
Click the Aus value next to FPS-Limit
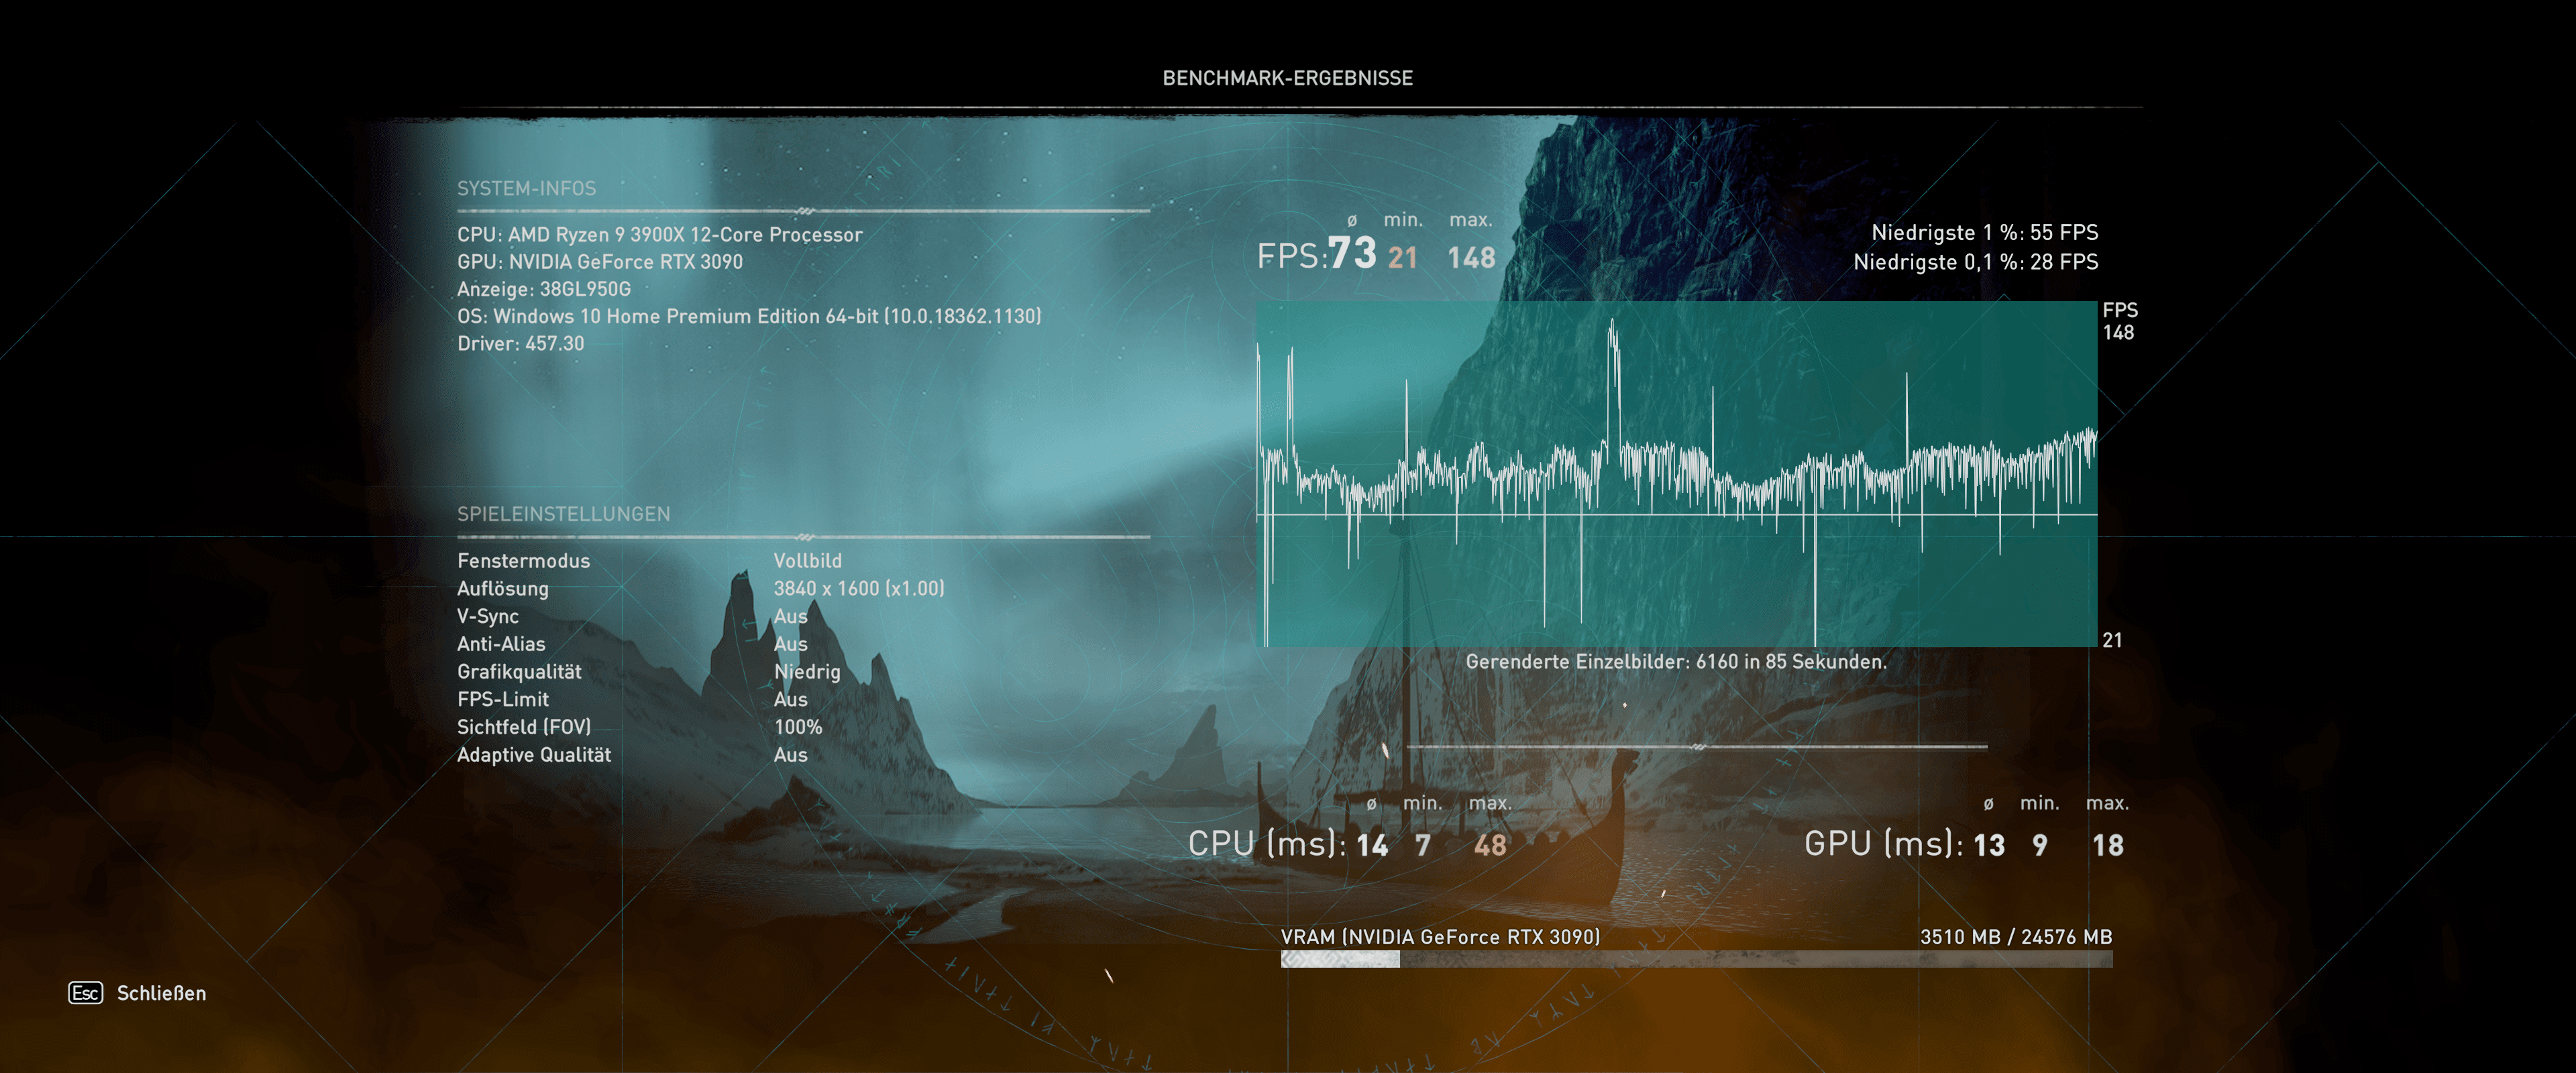pos(790,700)
